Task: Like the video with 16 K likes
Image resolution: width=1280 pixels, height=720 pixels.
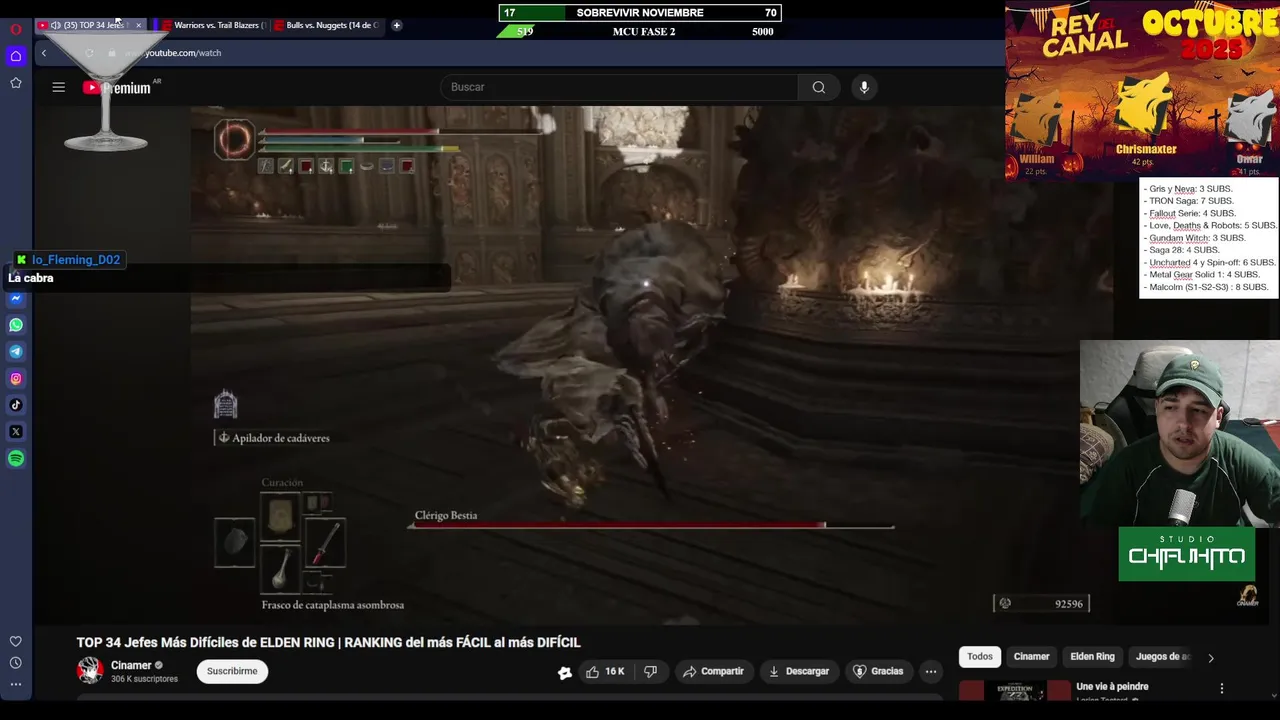Action: 605,672
